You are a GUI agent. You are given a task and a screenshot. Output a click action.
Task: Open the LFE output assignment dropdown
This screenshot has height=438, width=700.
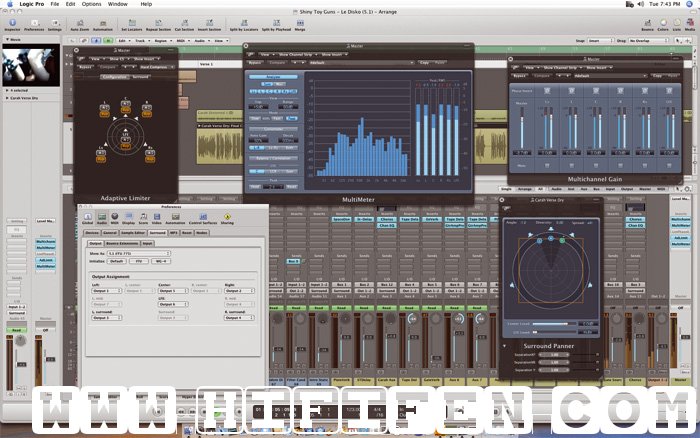point(173,305)
